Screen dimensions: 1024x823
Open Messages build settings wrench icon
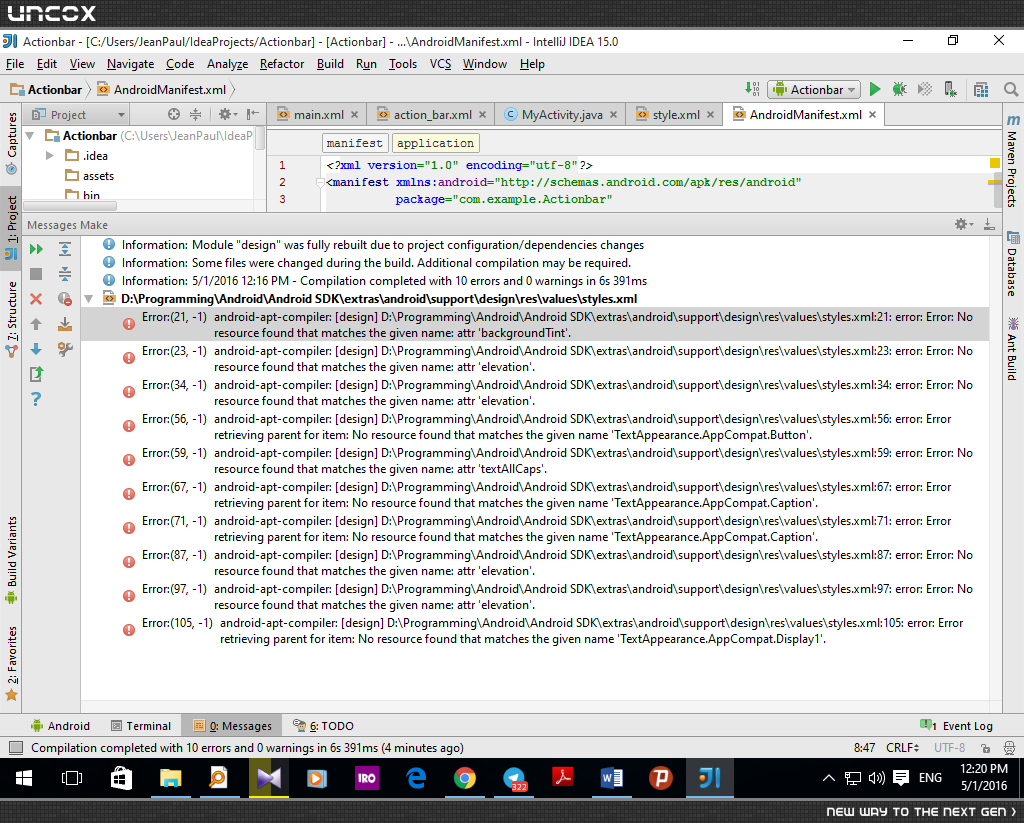pos(65,349)
